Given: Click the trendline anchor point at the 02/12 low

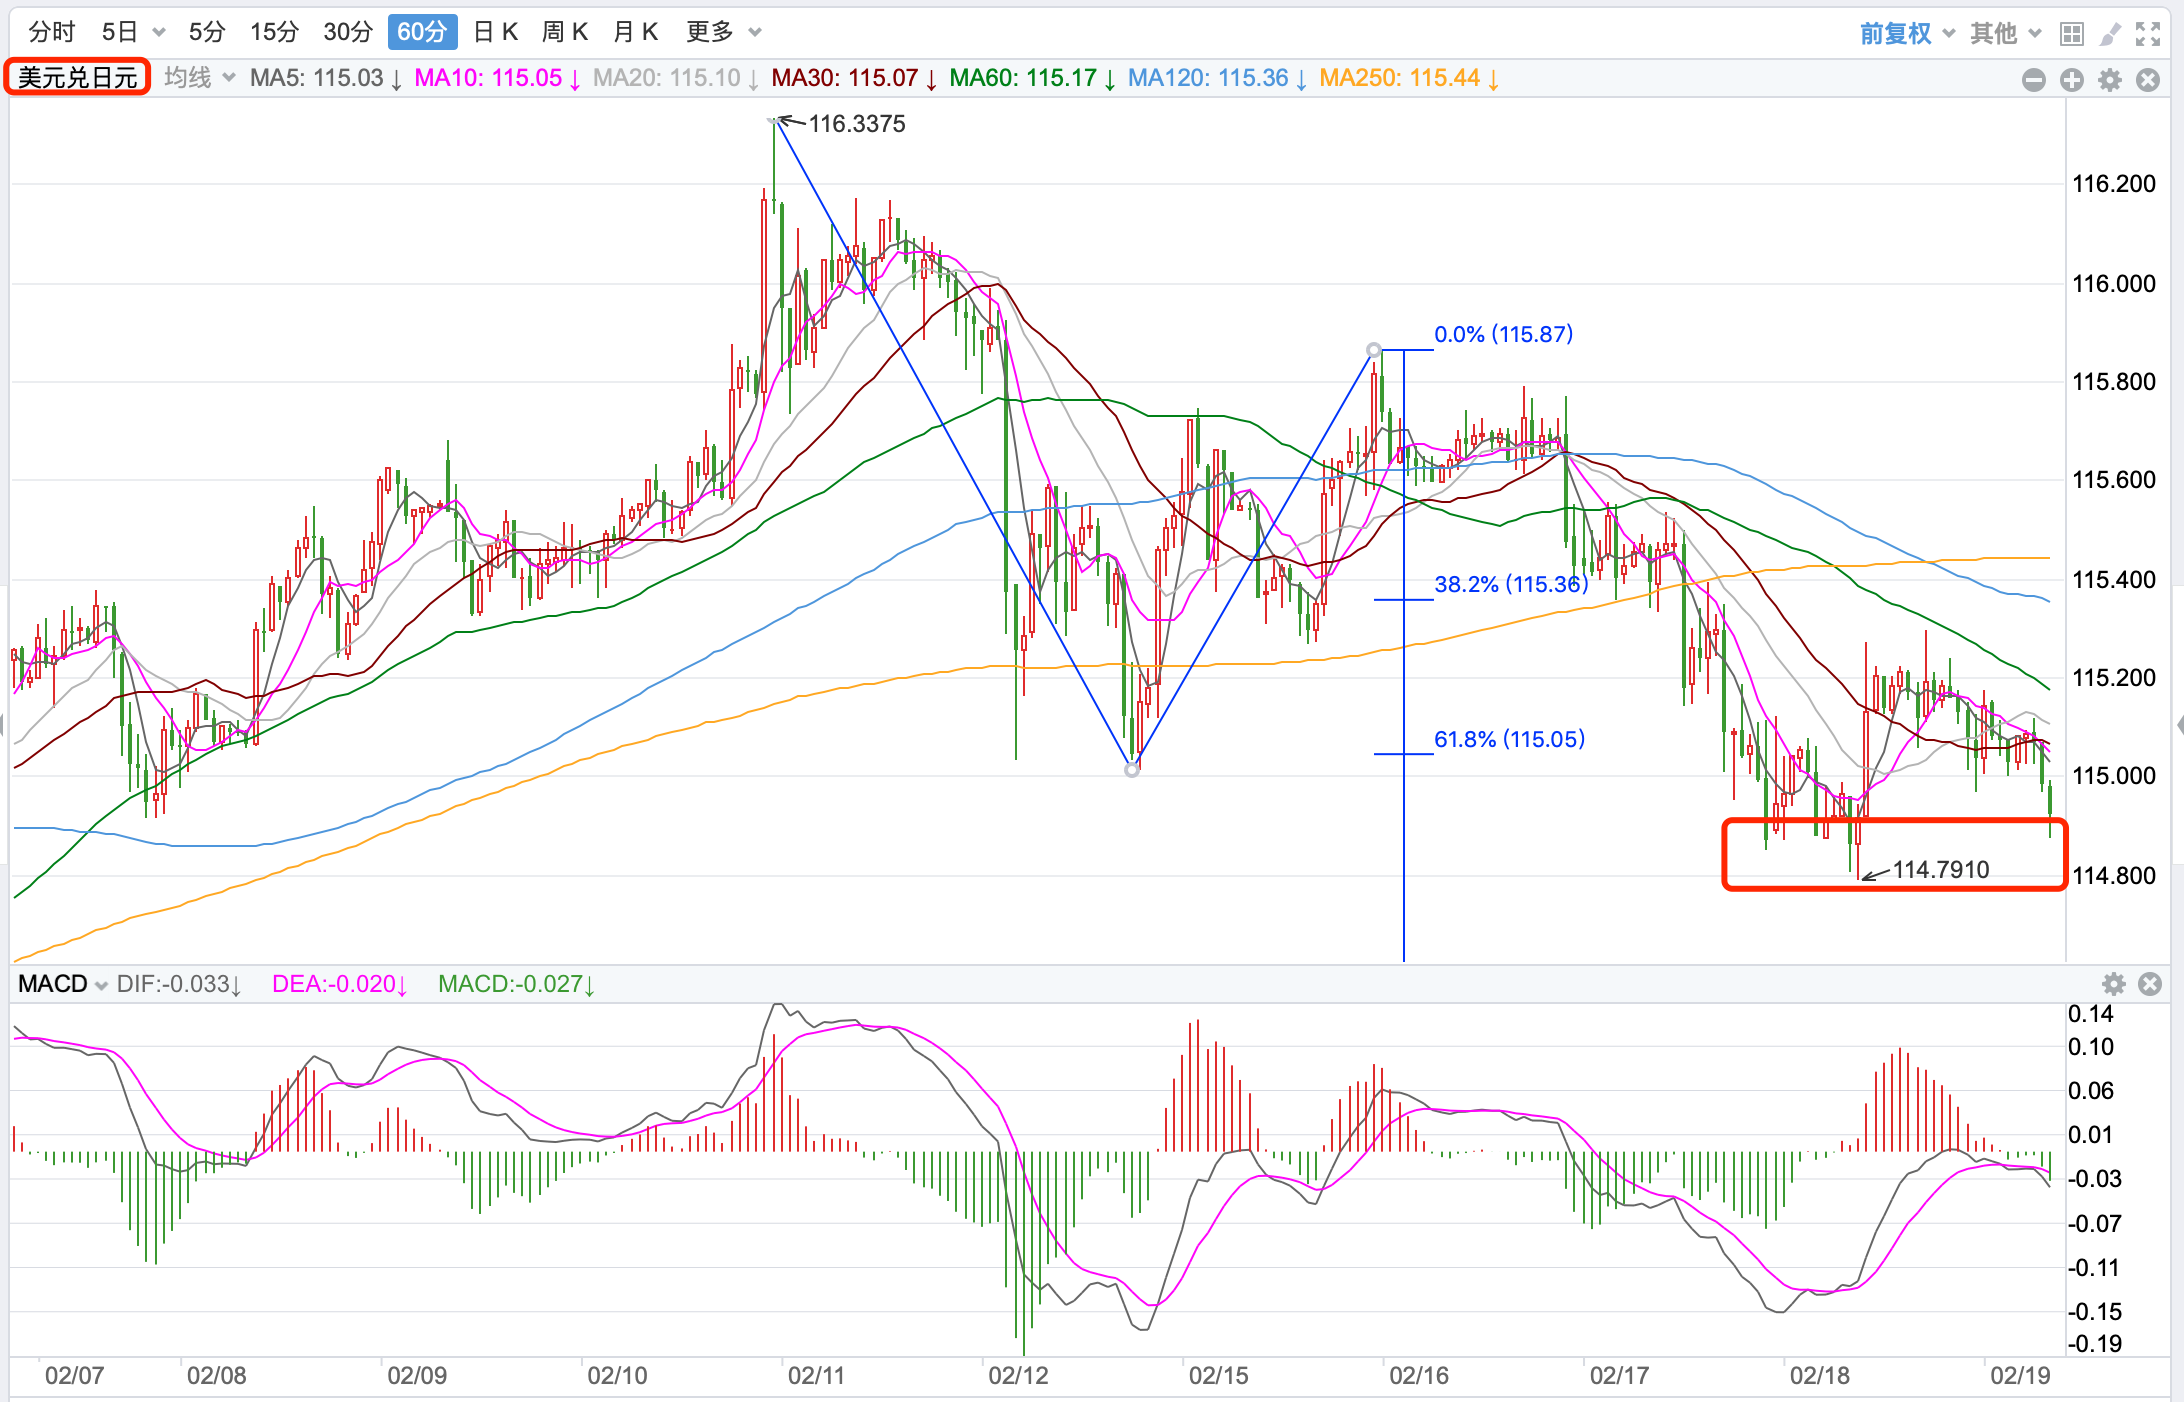Looking at the screenshot, I should pos(1132,769).
